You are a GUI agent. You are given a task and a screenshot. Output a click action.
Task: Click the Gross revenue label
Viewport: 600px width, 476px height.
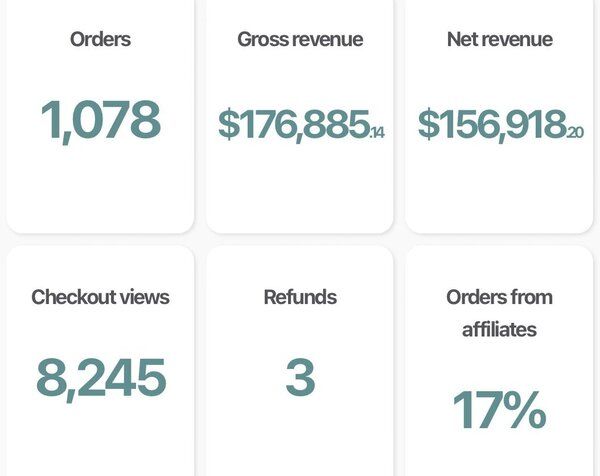click(300, 40)
